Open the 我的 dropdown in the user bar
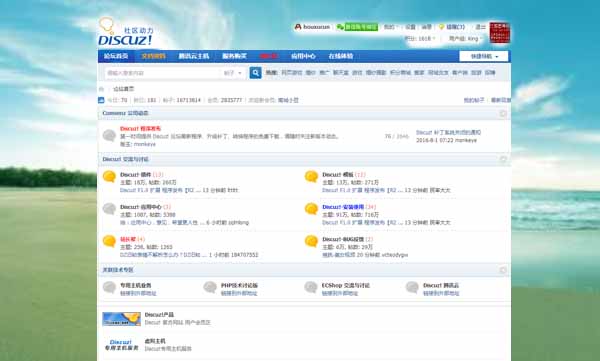Image resolution: width=600 pixels, height=361 pixels. (x=390, y=27)
